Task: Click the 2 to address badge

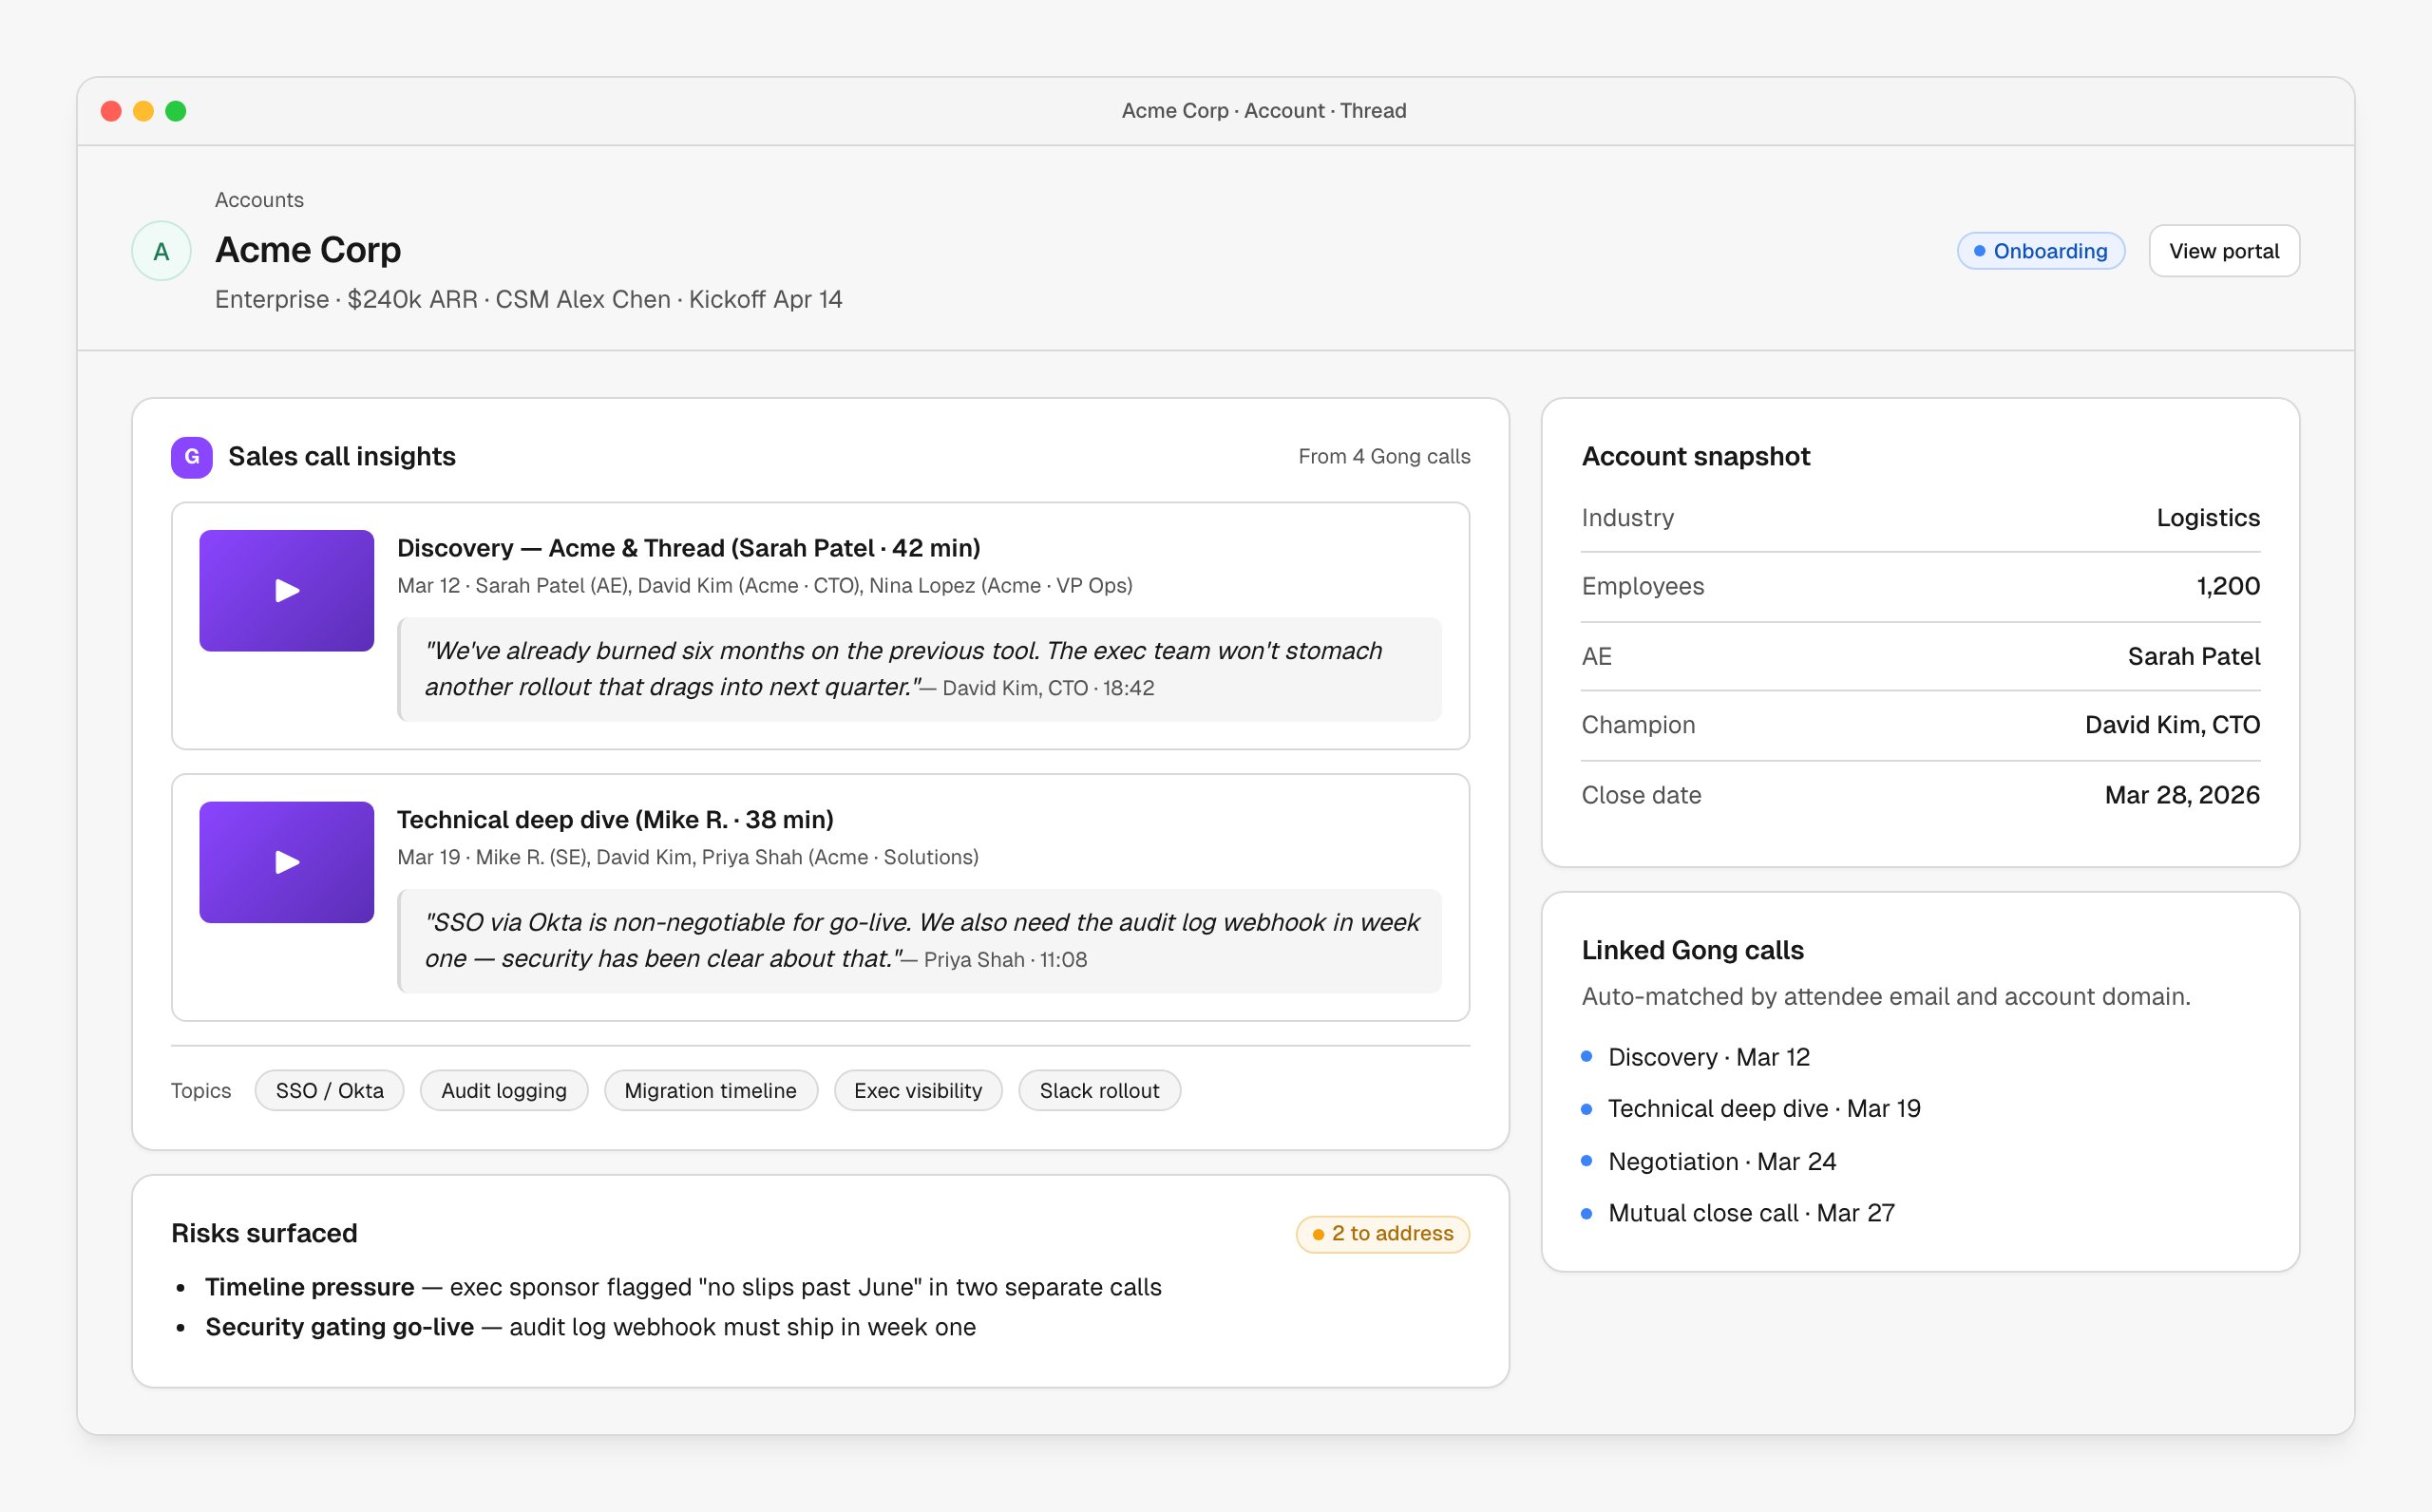Action: tap(1382, 1234)
